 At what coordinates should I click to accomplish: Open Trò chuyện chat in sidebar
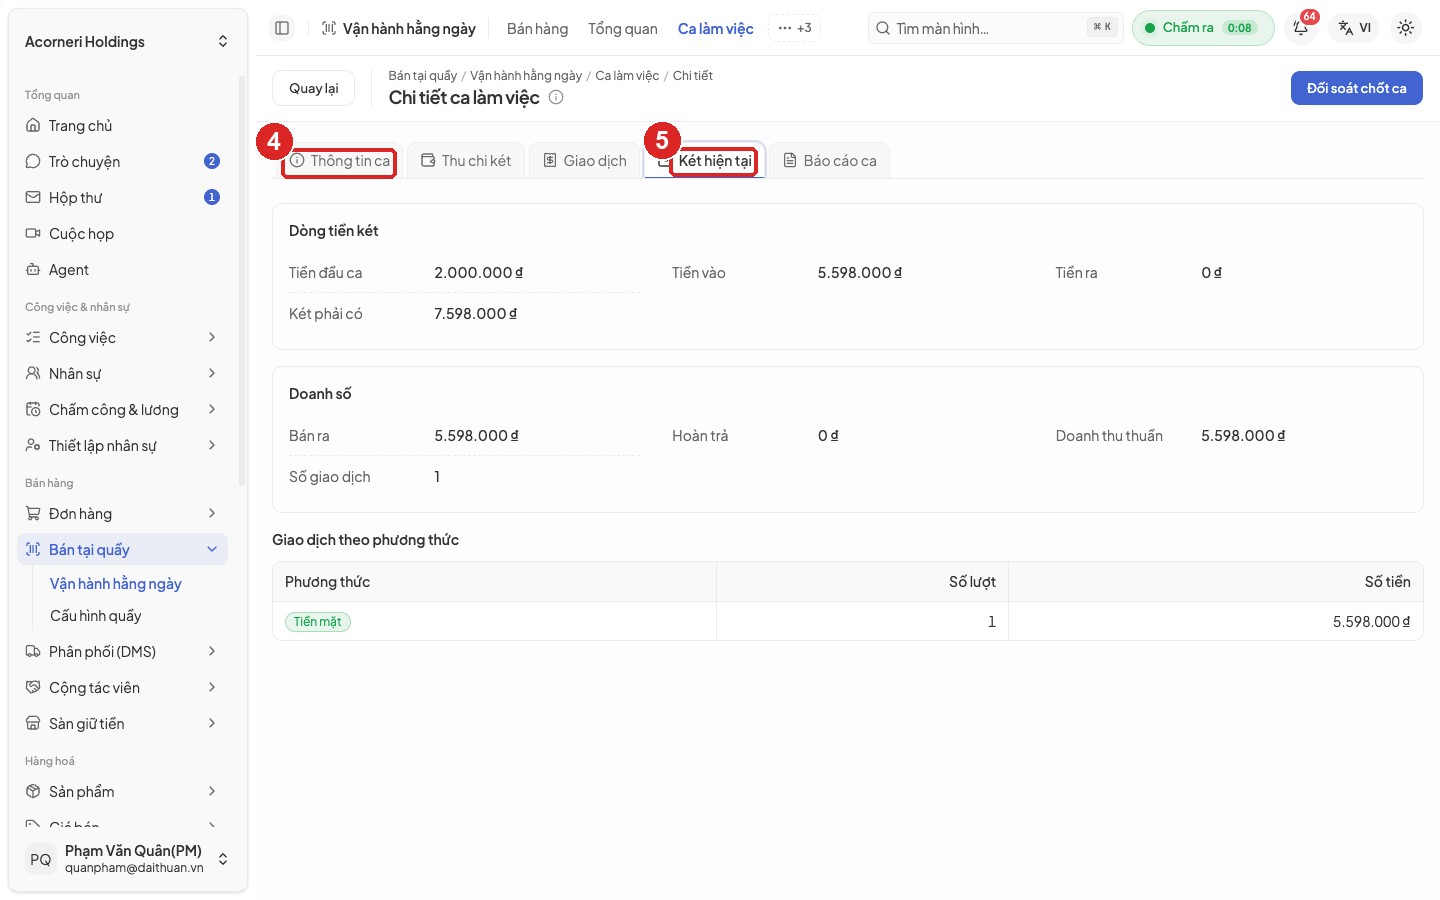(122, 162)
